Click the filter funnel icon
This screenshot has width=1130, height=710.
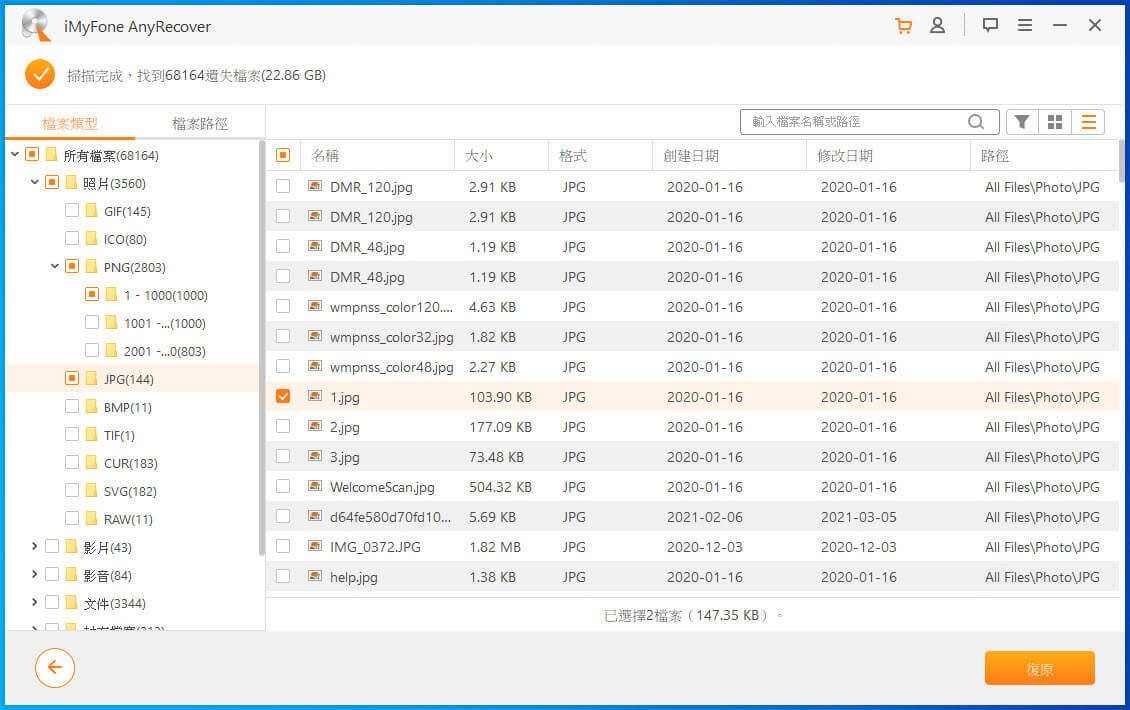(1022, 122)
